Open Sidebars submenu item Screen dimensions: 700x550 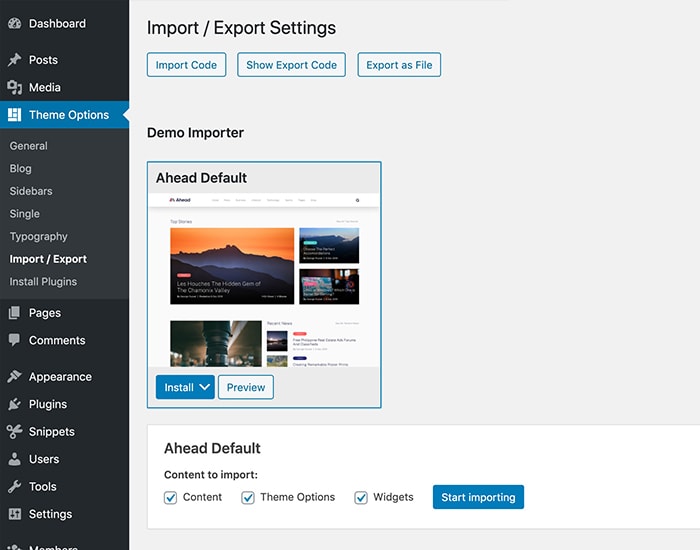tap(31, 191)
